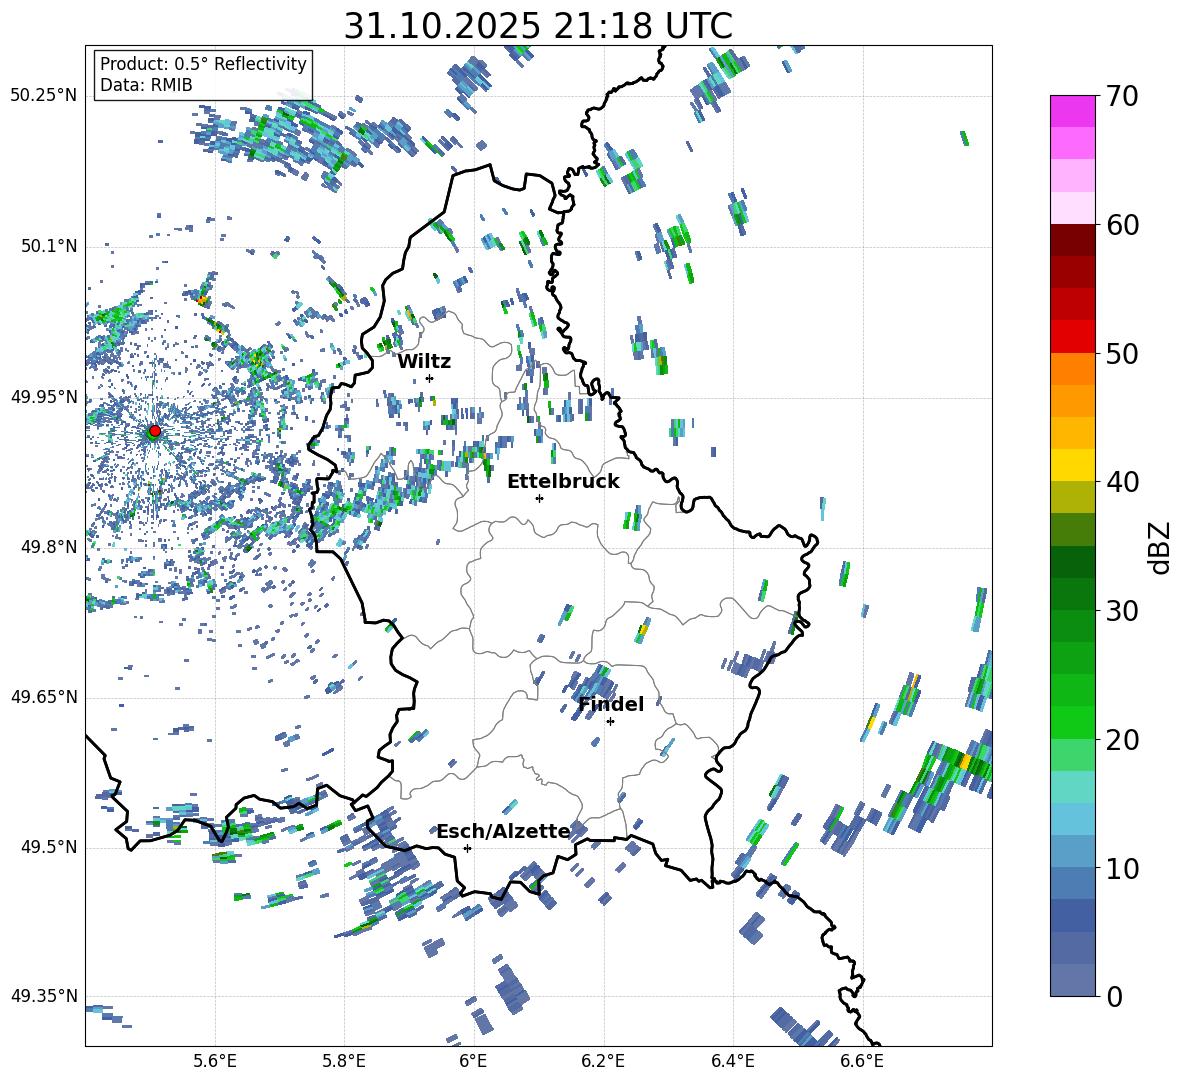
Task: Click the 49.35°N latitude tick label
Action: (44, 996)
